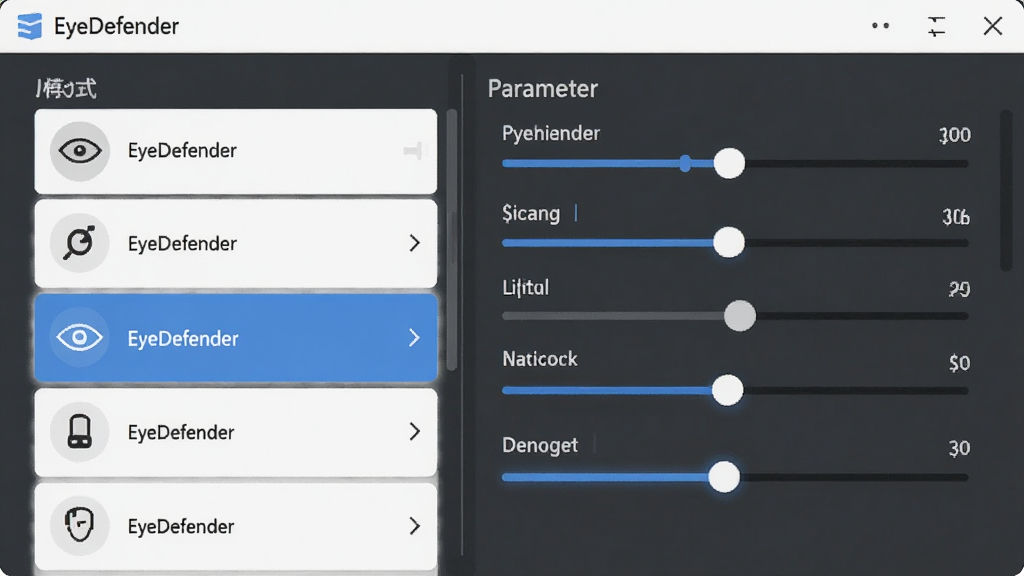Select the EyeDefender label beside the white-row eye icon

(x=182, y=151)
